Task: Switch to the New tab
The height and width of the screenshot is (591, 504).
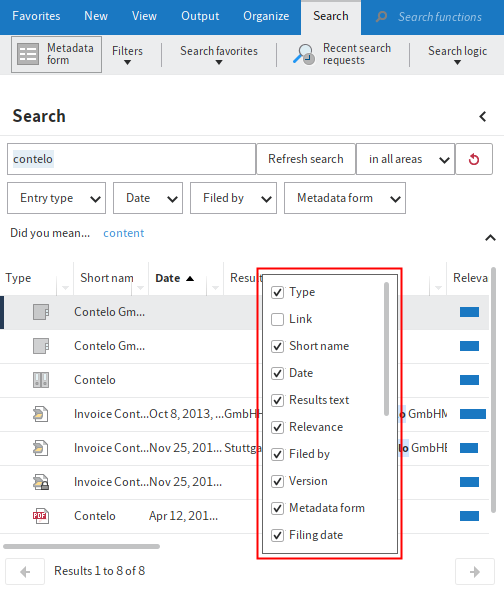Action: pos(96,16)
